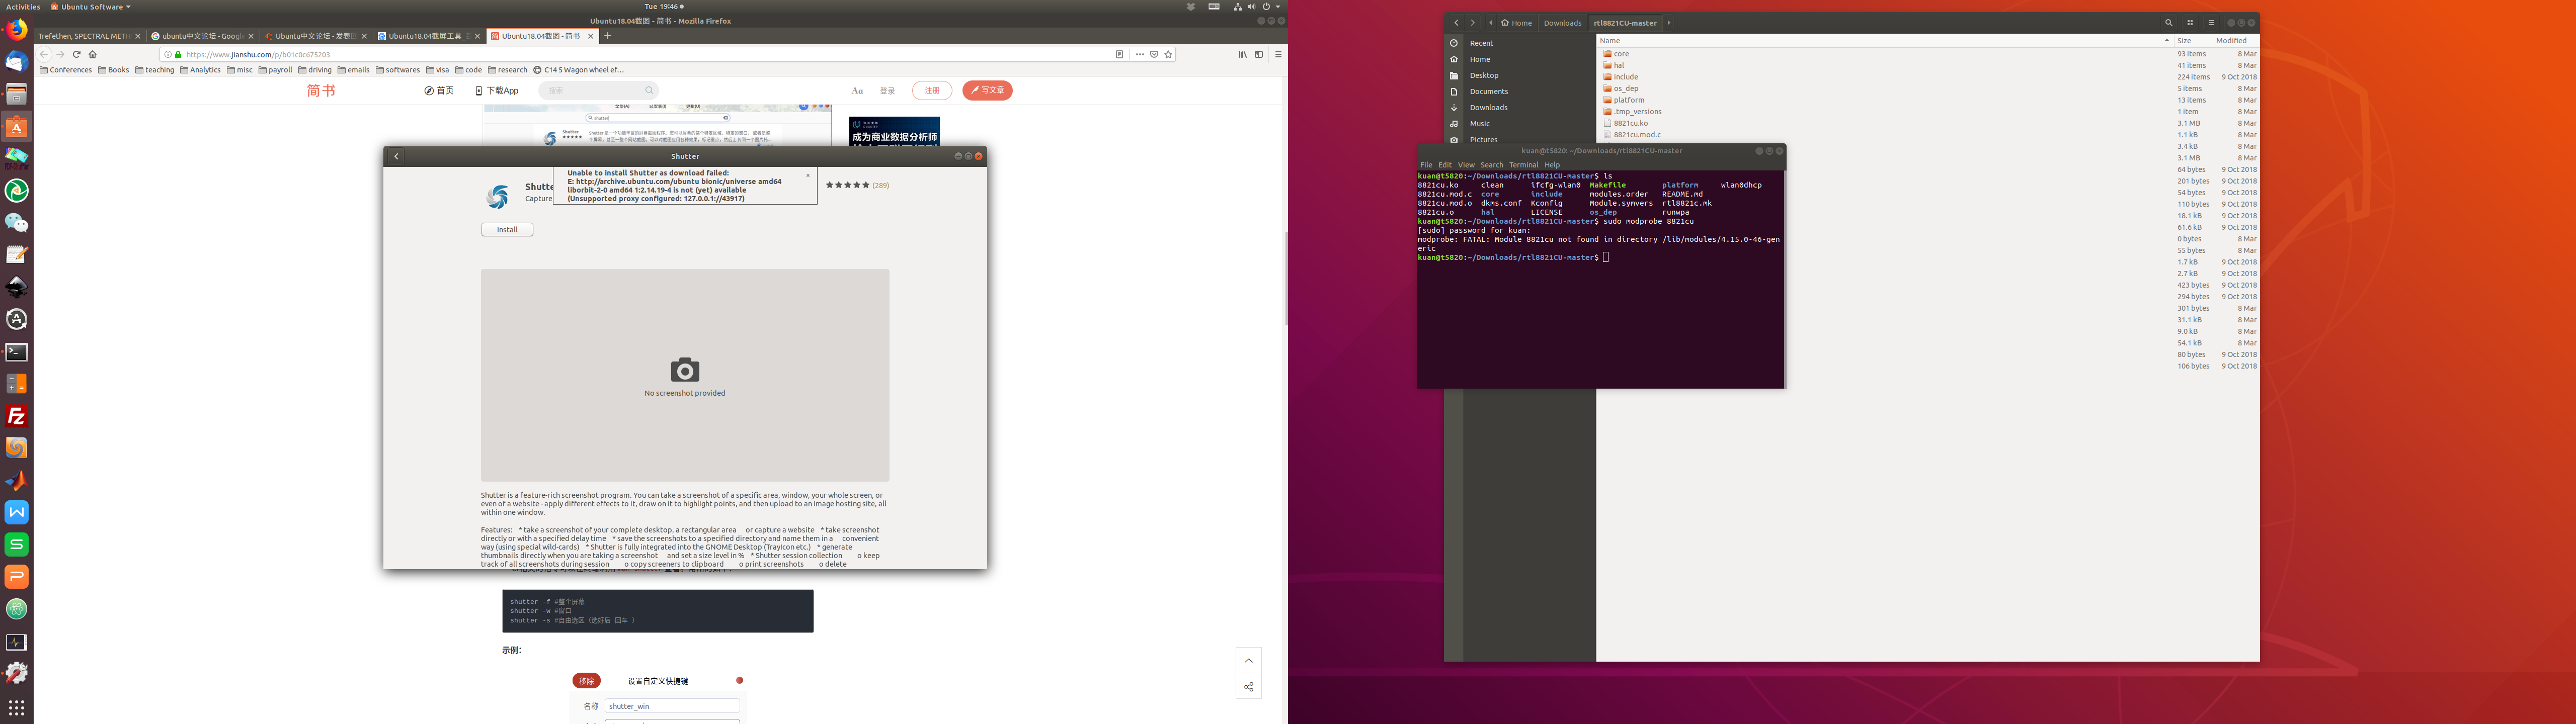This screenshot has width=2576, height=724.
Task: Open terminal Terminal menu
Action: point(1523,165)
